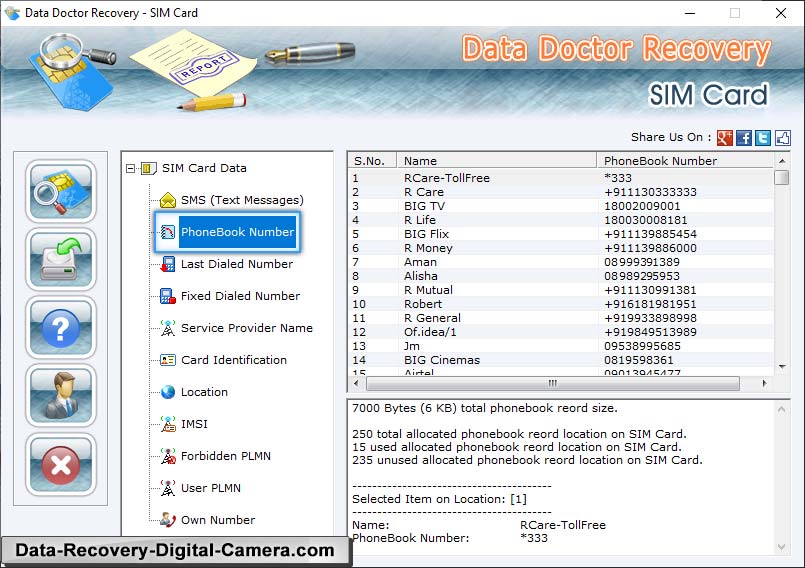Select Own Number tree item

click(x=218, y=520)
